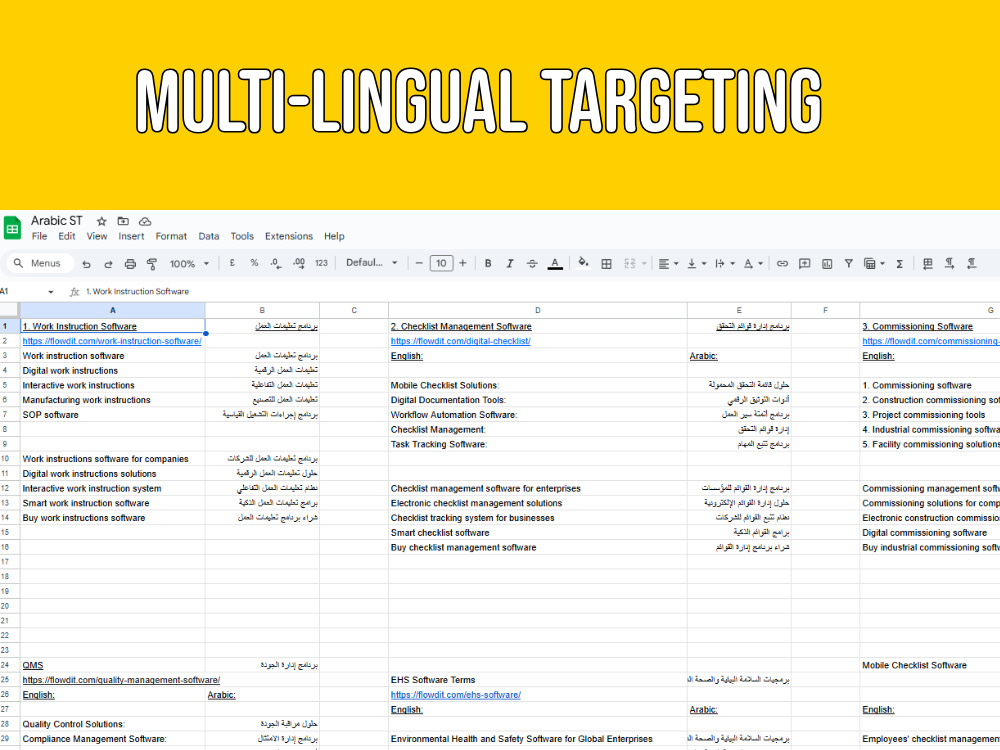Create a filter with the funnel icon

(848, 263)
